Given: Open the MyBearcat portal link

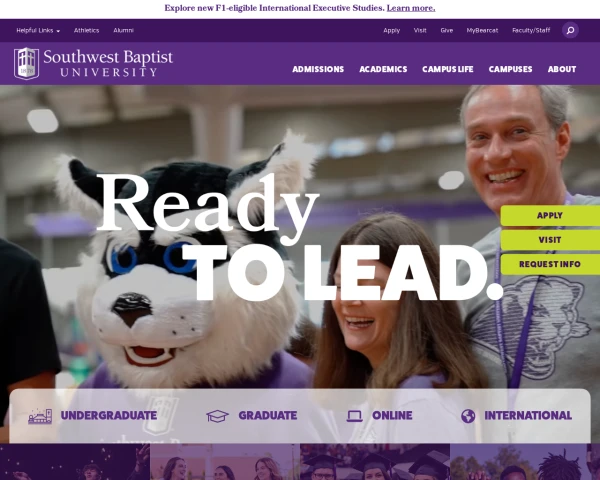Looking at the screenshot, I should point(481,30).
